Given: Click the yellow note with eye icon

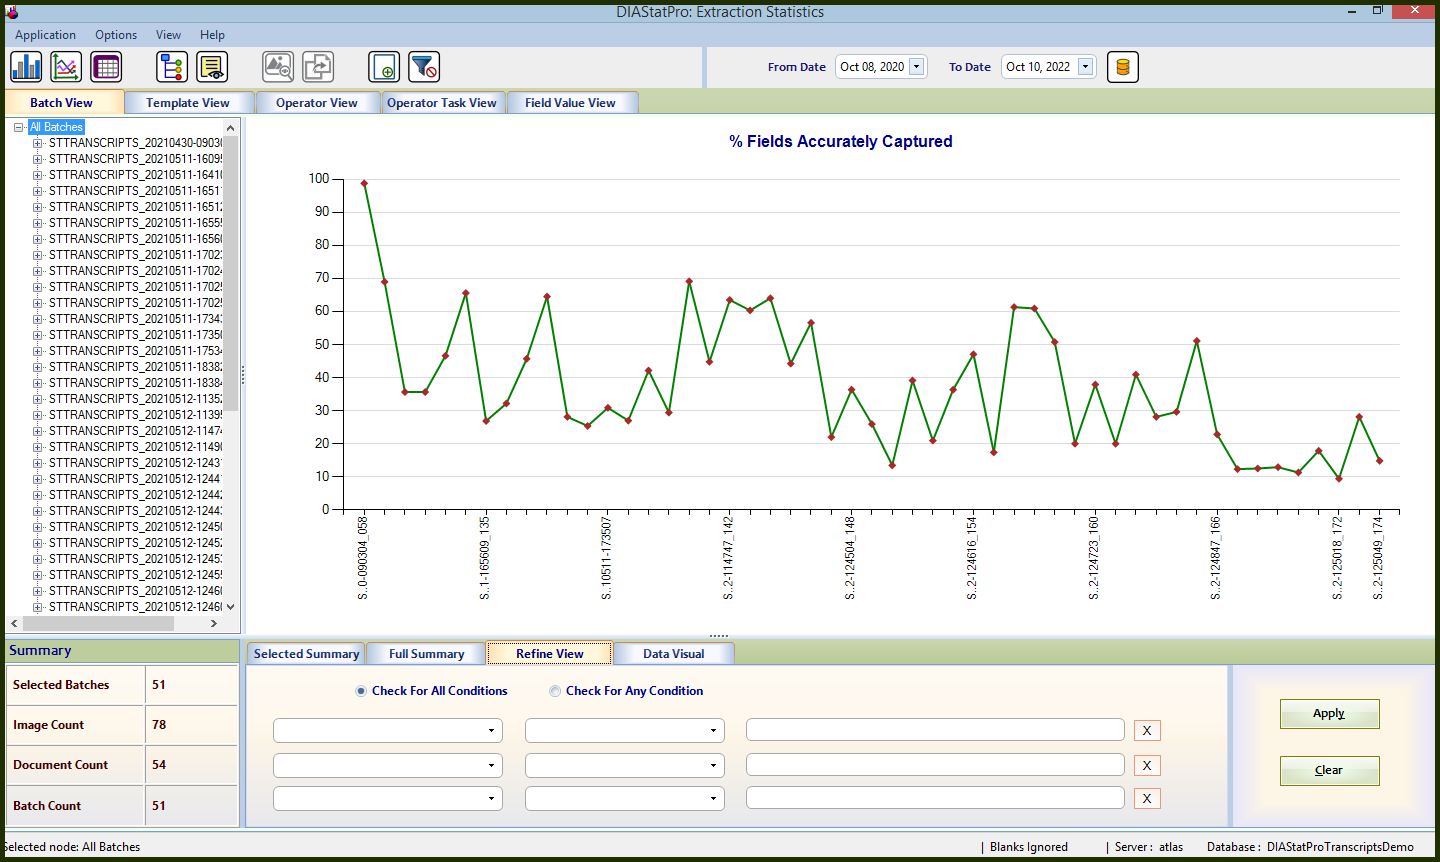Looking at the screenshot, I should (212, 67).
